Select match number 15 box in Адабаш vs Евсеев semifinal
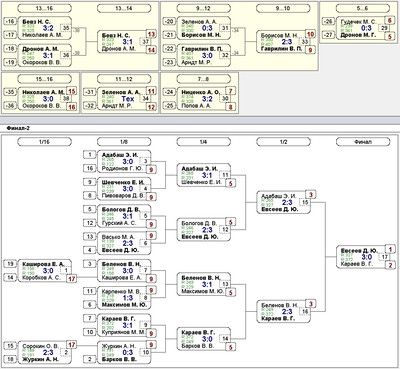The height and width of the screenshot is (369, 400). [x=305, y=202]
